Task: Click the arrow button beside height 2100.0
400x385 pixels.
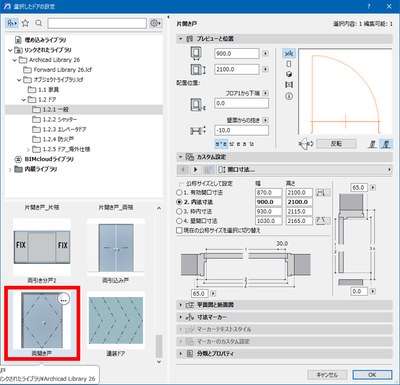Action: (x=265, y=69)
